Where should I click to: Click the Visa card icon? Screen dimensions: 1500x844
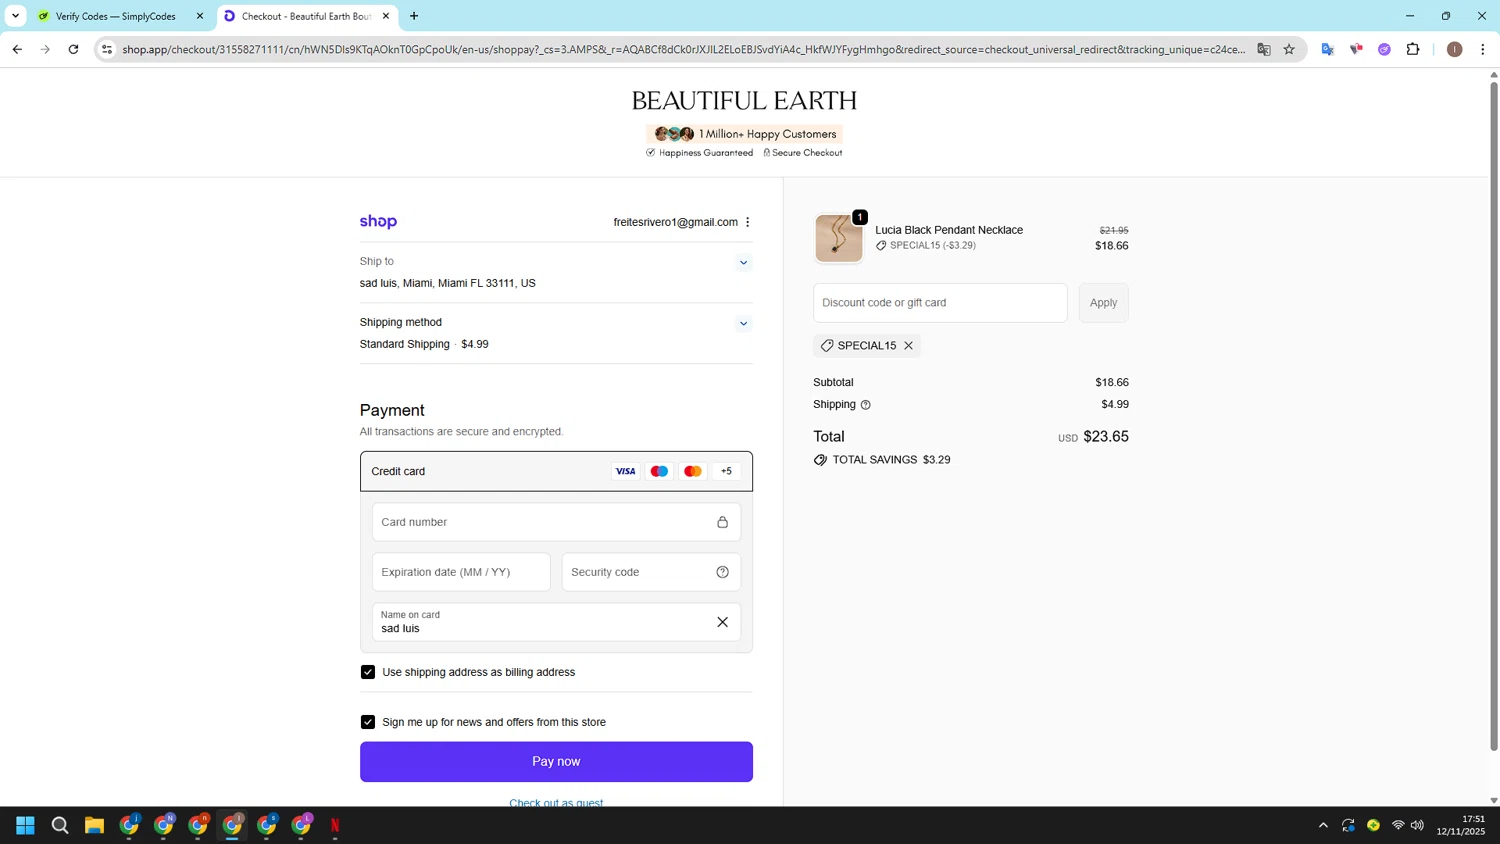point(625,471)
